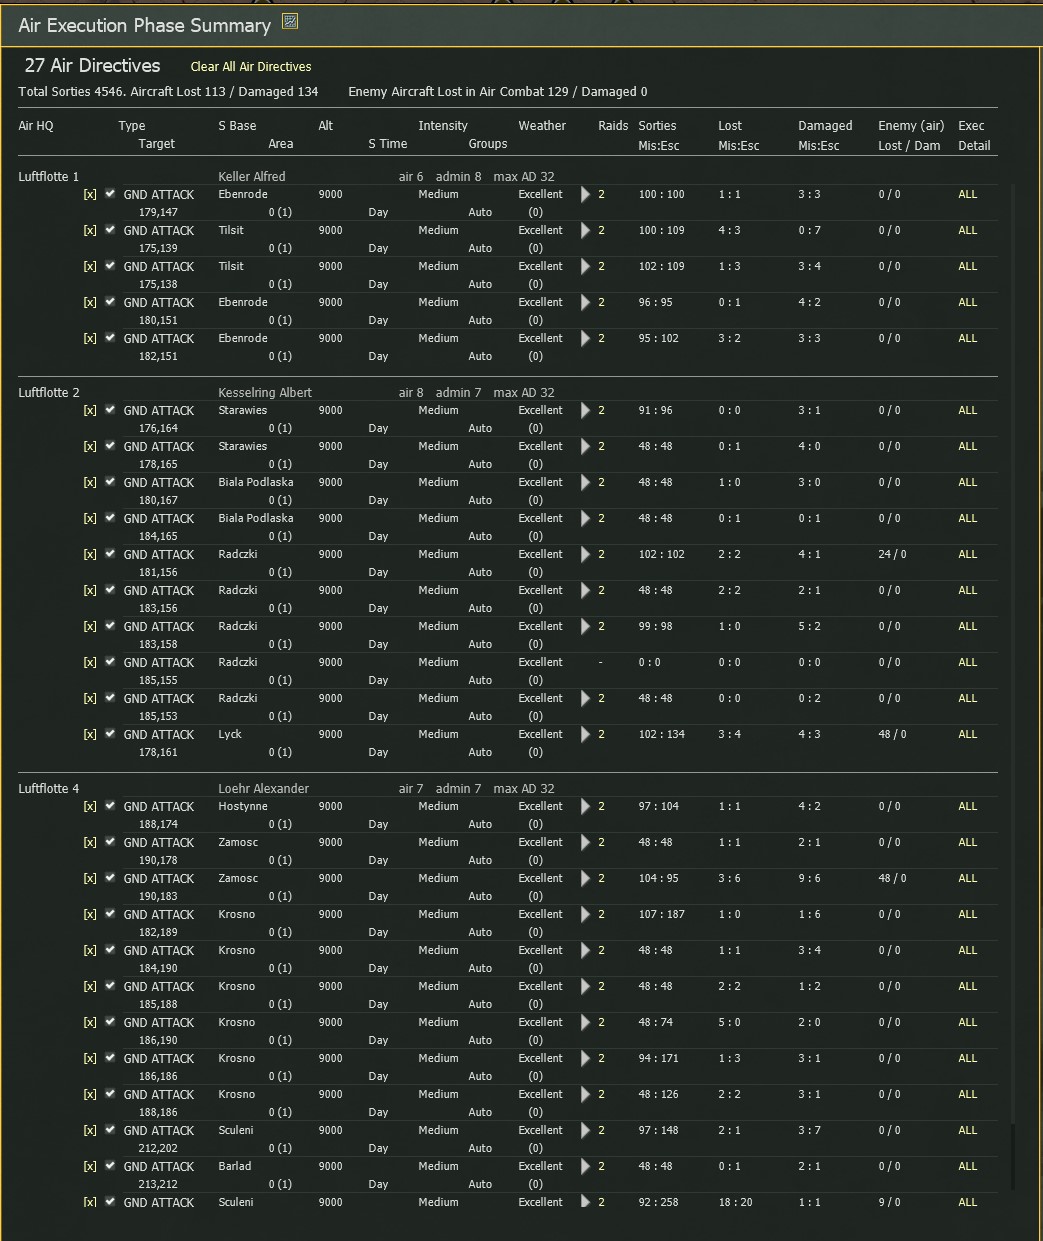Image resolution: width=1043 pixels, height=1241 pixels.
Task: Click [x] on the Biala Podlaska 180,167 directive
Action: click(x=90, y=482)
